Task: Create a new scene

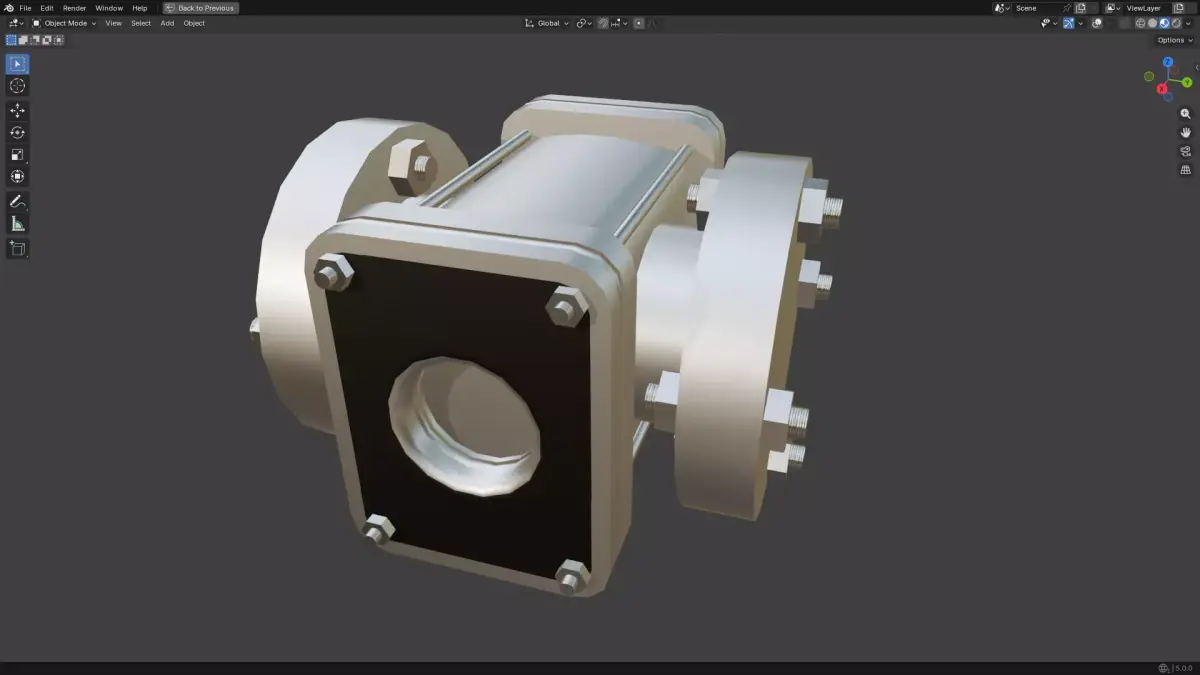Action: click(x=1081, y=8)
